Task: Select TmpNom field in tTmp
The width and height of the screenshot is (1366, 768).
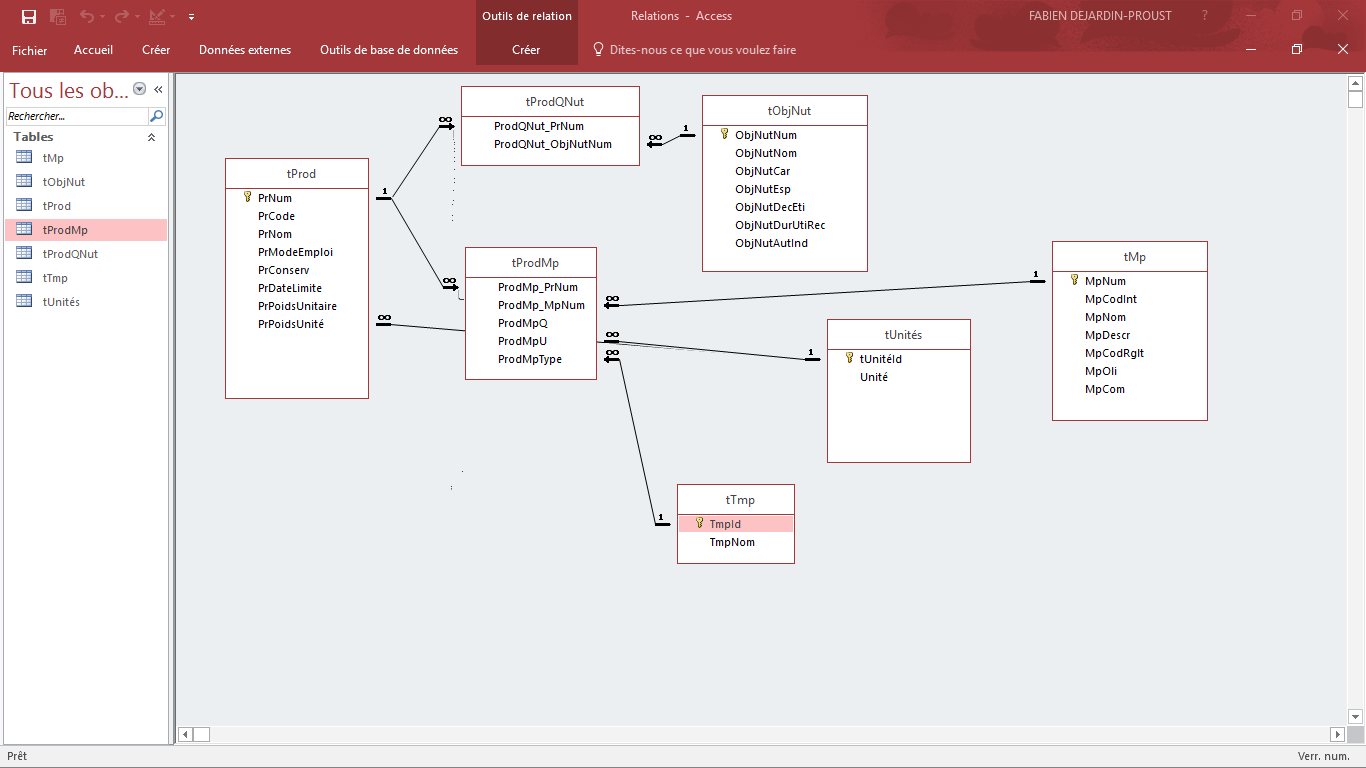Action: tap(732, 542)
